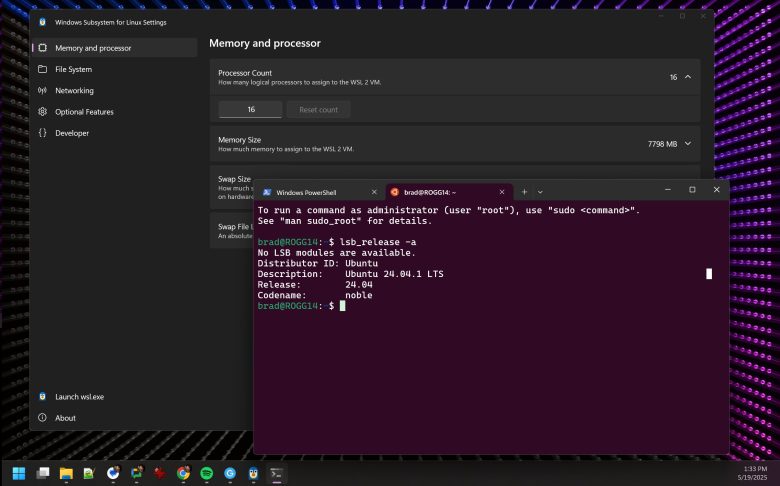Click the 'Ubuntu 24.04.1 LTS' description text
Screen dimensions: 780x486
point(394,274)
